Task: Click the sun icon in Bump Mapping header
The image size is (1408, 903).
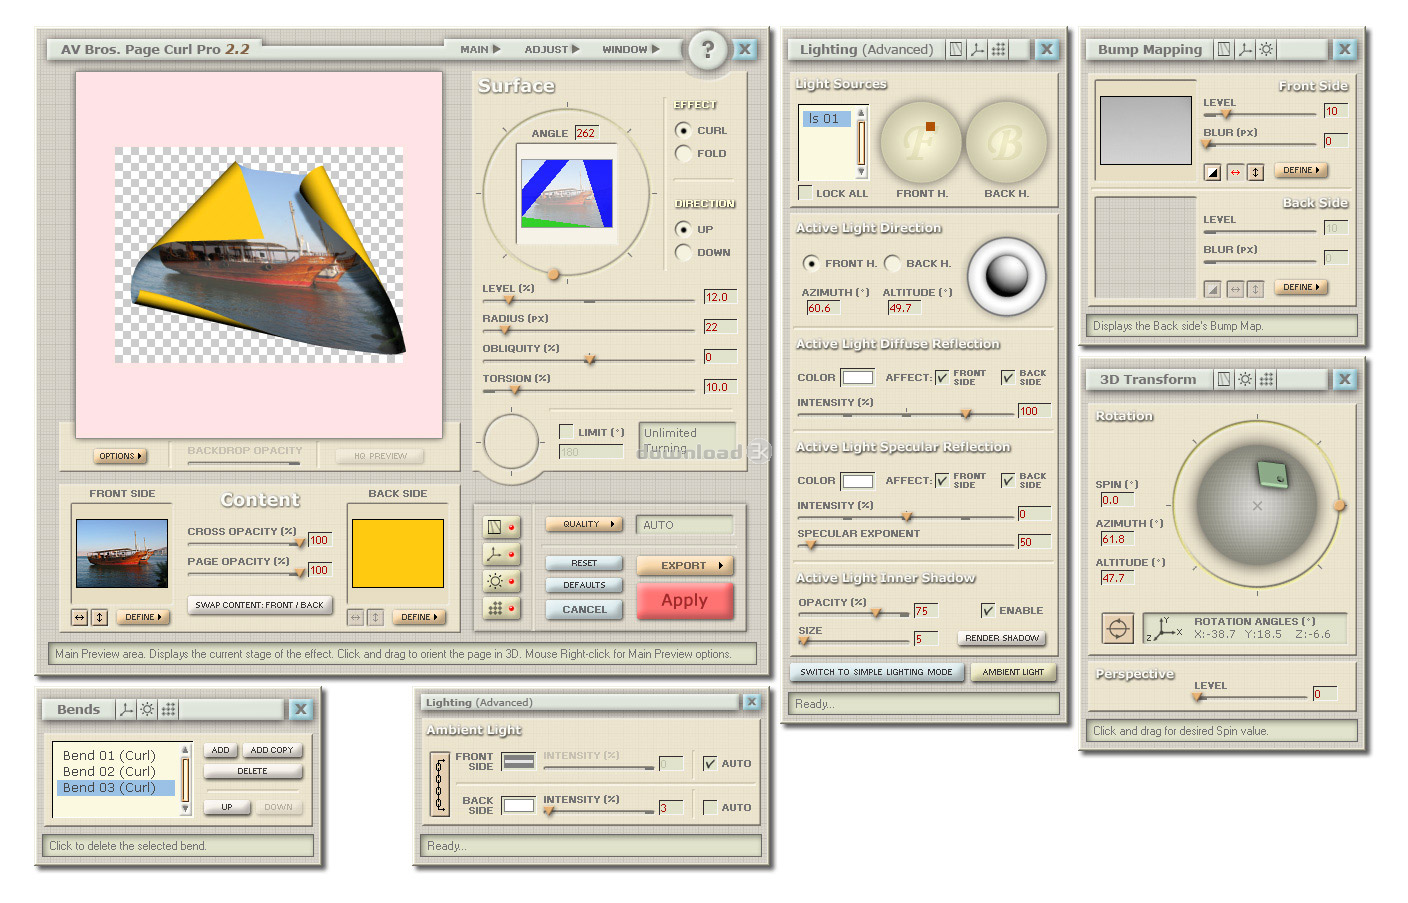Action: (1266, 49)
